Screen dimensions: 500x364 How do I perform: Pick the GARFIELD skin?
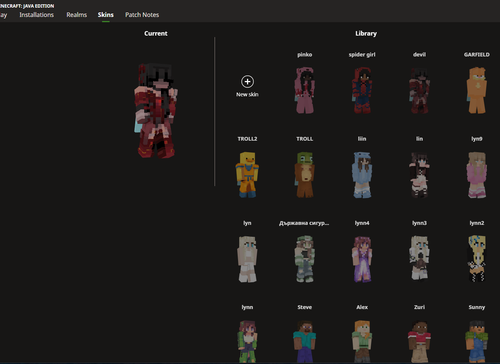[477, 90]
